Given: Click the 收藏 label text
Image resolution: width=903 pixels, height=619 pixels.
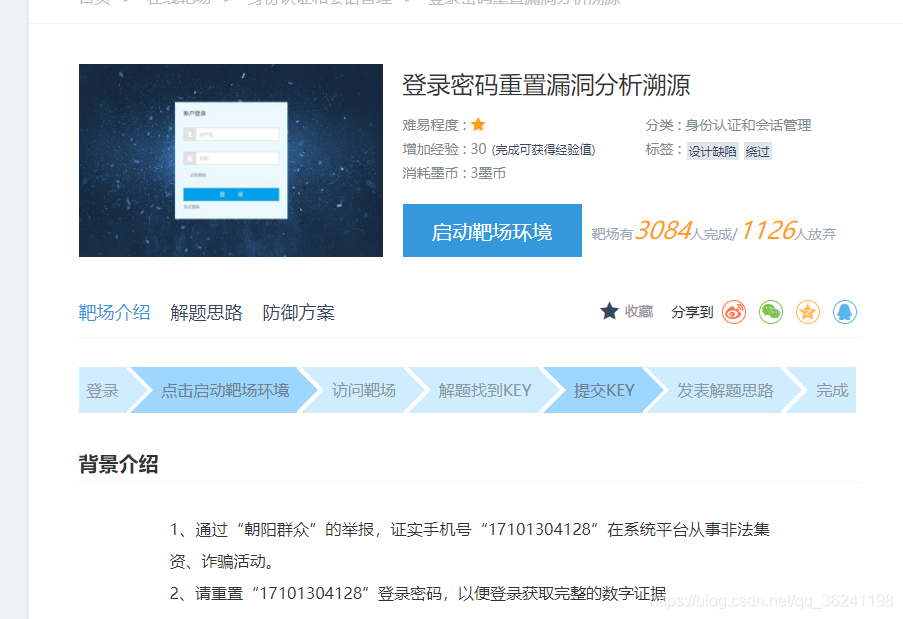Looking at the screenshot, I should coord(639,312).
